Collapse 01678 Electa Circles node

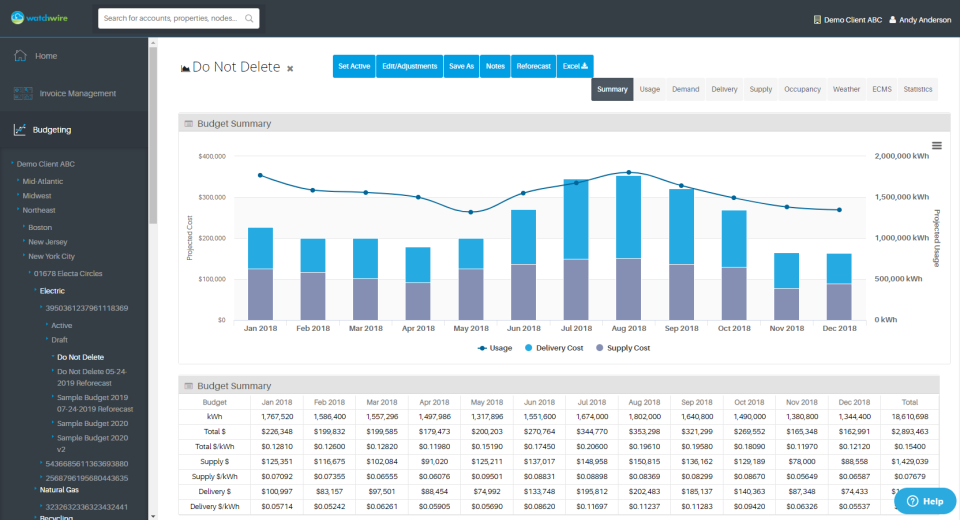[29, 273]
